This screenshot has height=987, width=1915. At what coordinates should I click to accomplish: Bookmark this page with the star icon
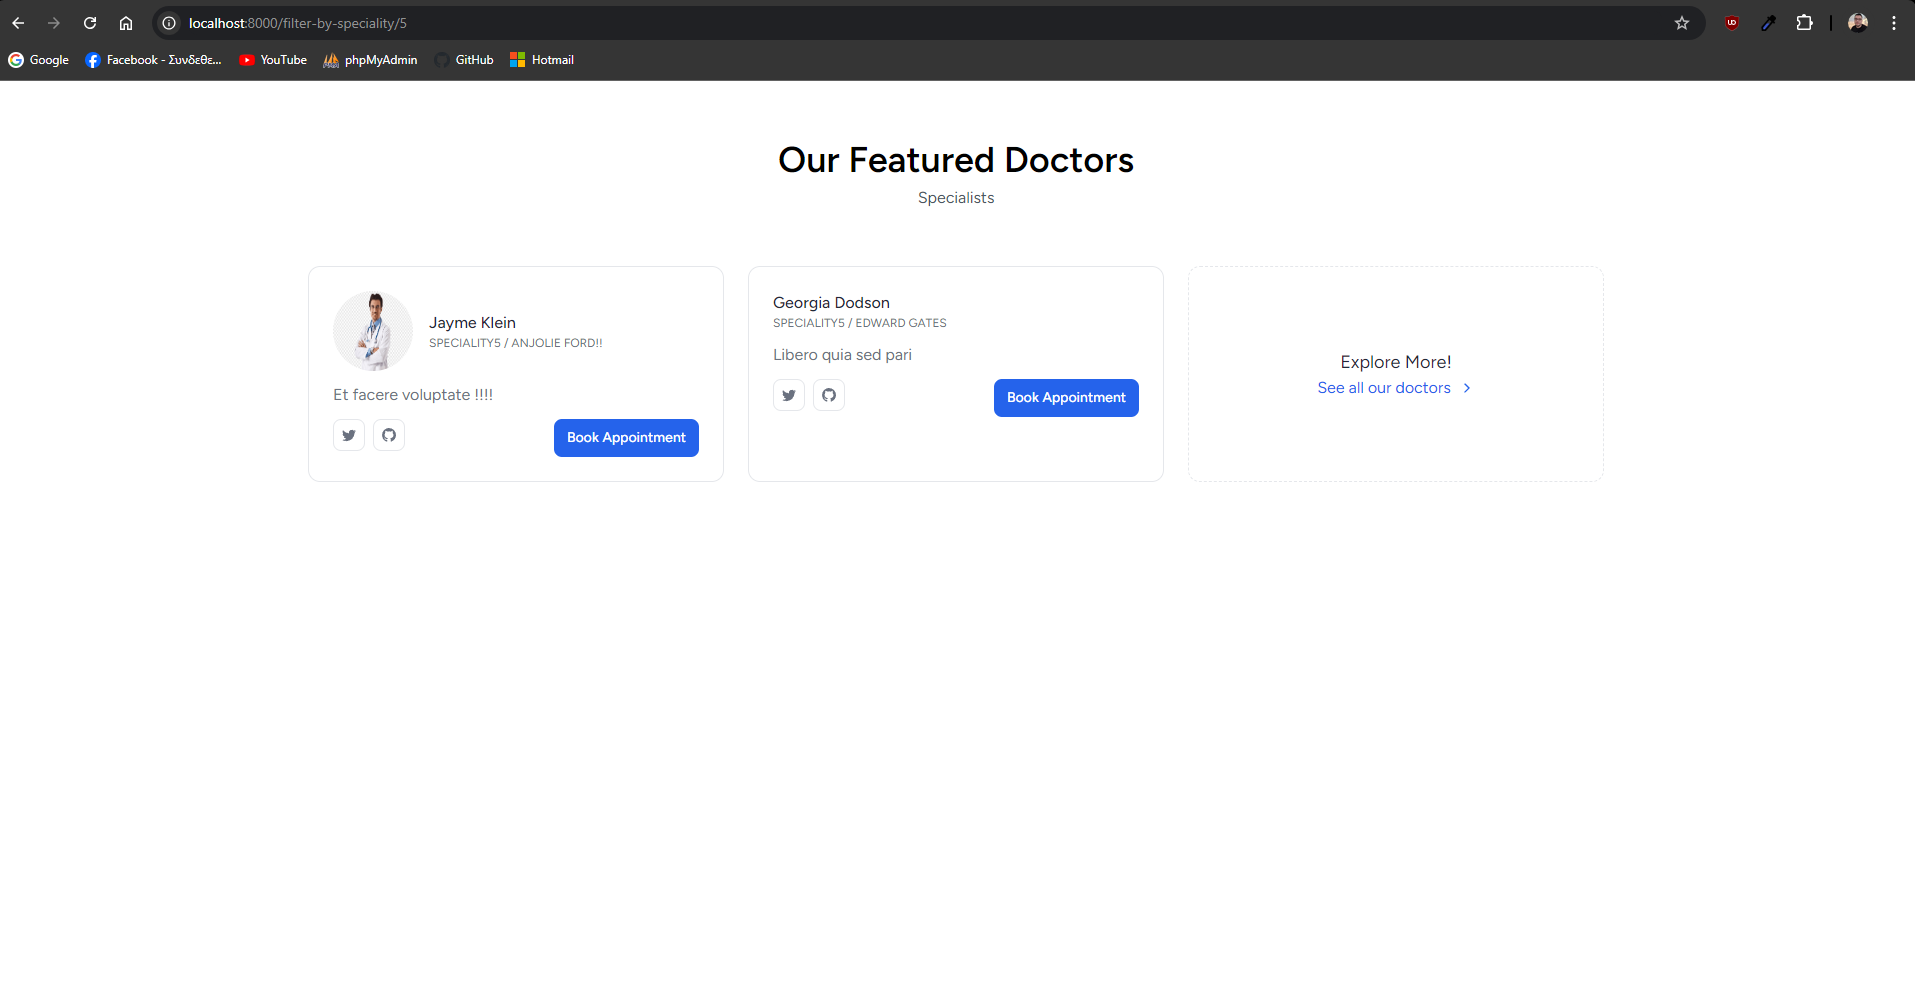[1682, 23]
